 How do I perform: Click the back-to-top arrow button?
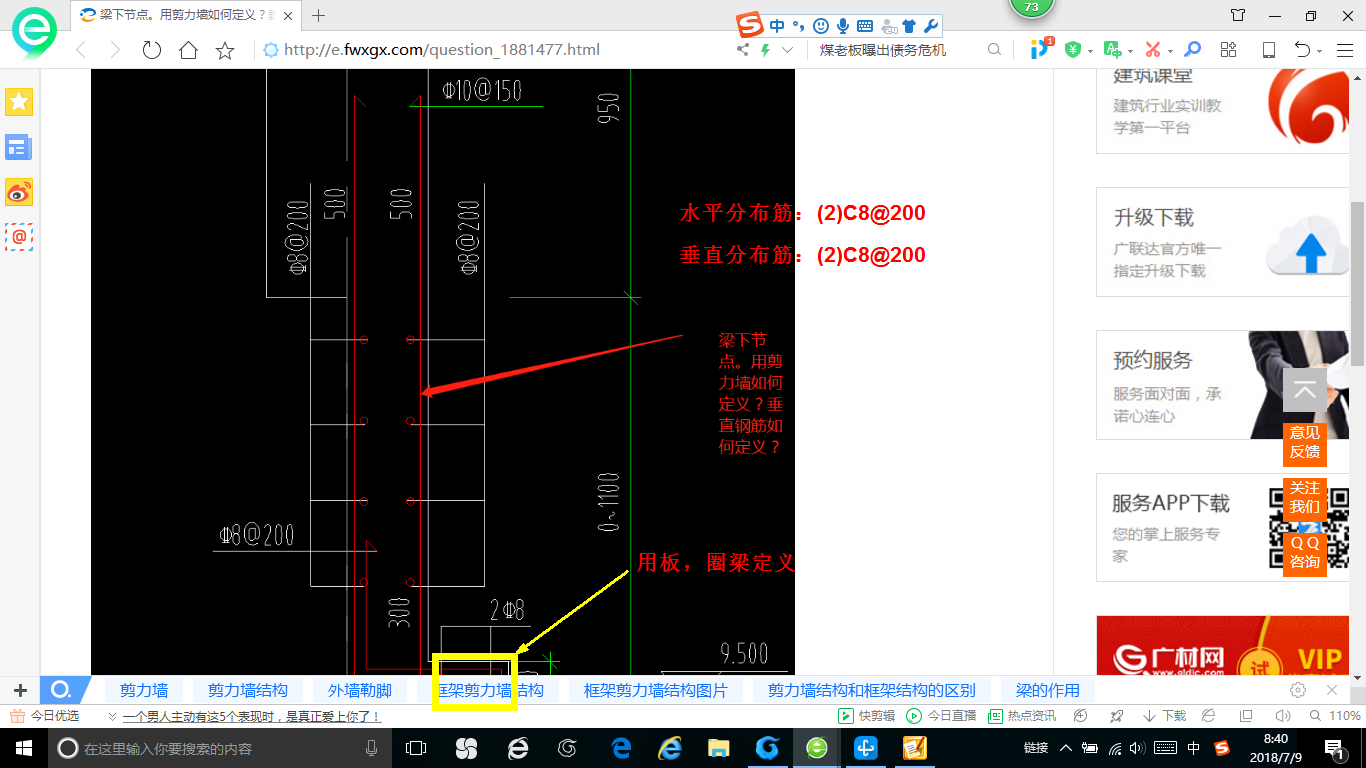[x=1304, y=391]
